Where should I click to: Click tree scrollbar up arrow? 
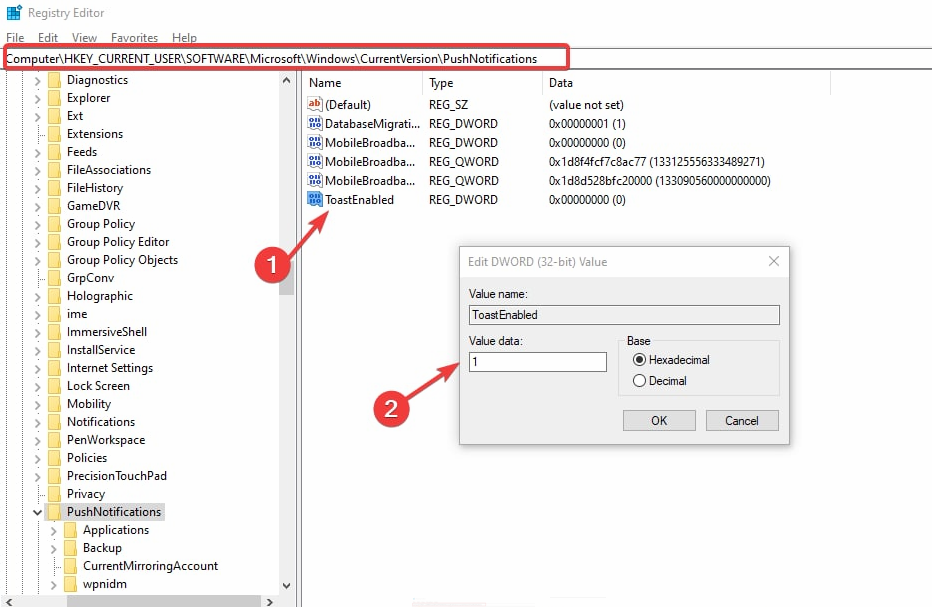286,80
